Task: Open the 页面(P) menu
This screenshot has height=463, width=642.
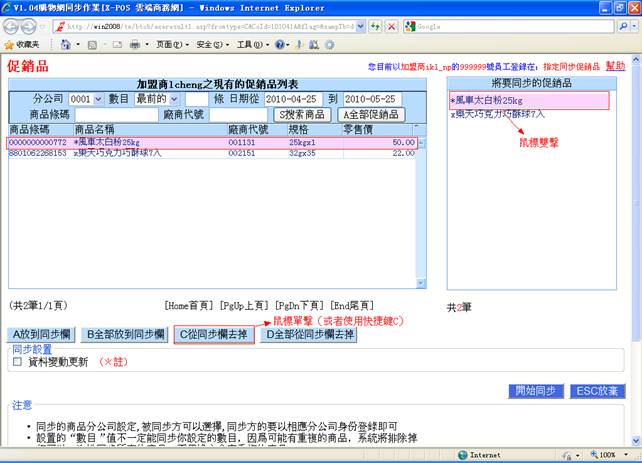Action: [x=169, y=45]
